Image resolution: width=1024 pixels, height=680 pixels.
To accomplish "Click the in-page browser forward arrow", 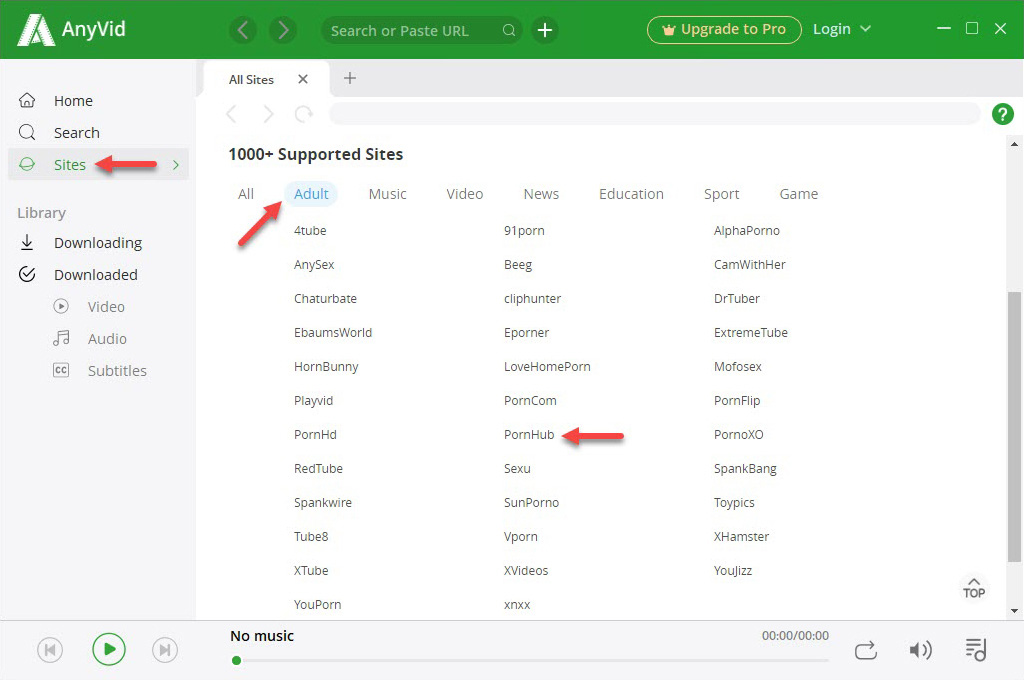I will (268, 114).
